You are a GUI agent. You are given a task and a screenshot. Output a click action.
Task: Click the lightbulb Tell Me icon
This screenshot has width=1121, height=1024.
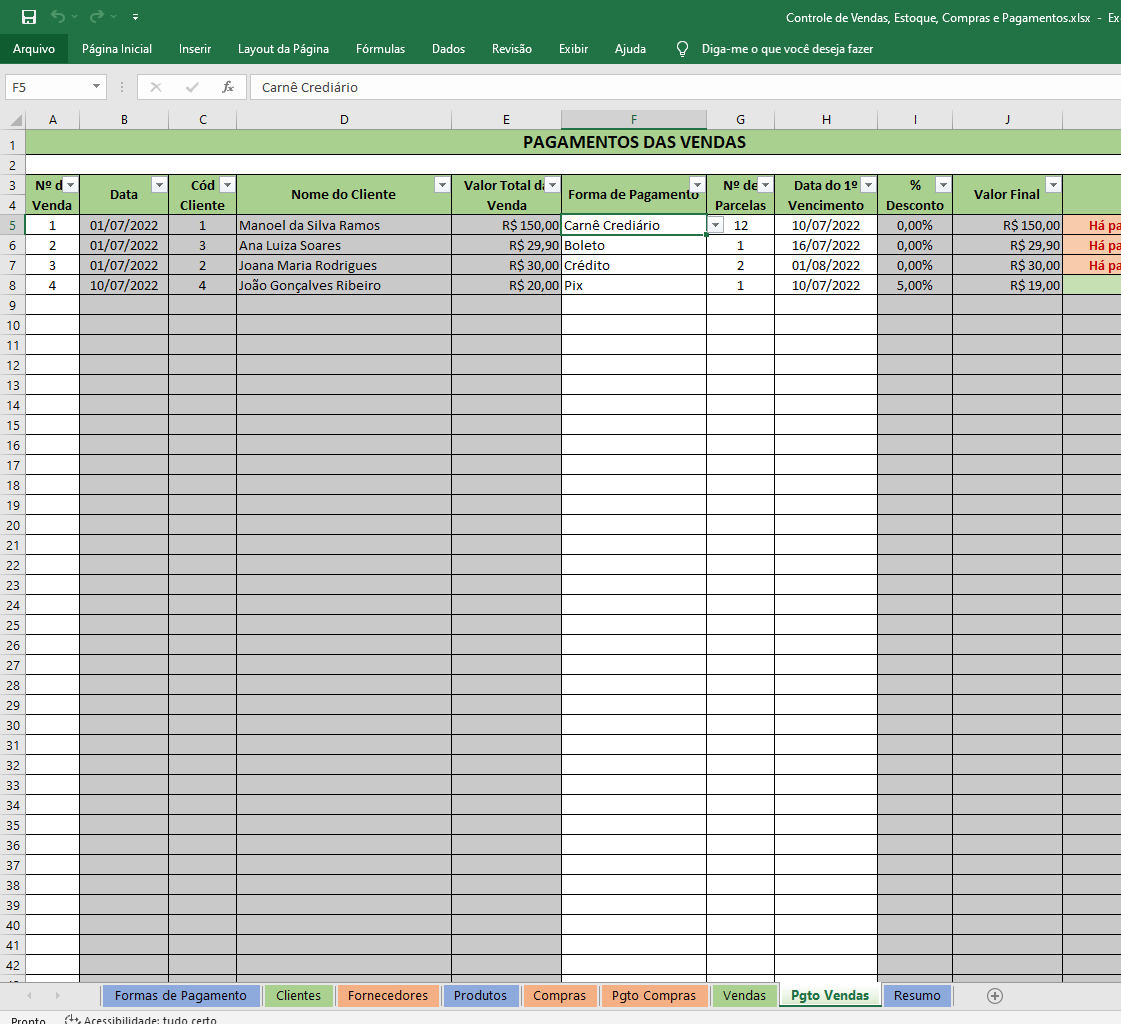click(x=682, y=49)
